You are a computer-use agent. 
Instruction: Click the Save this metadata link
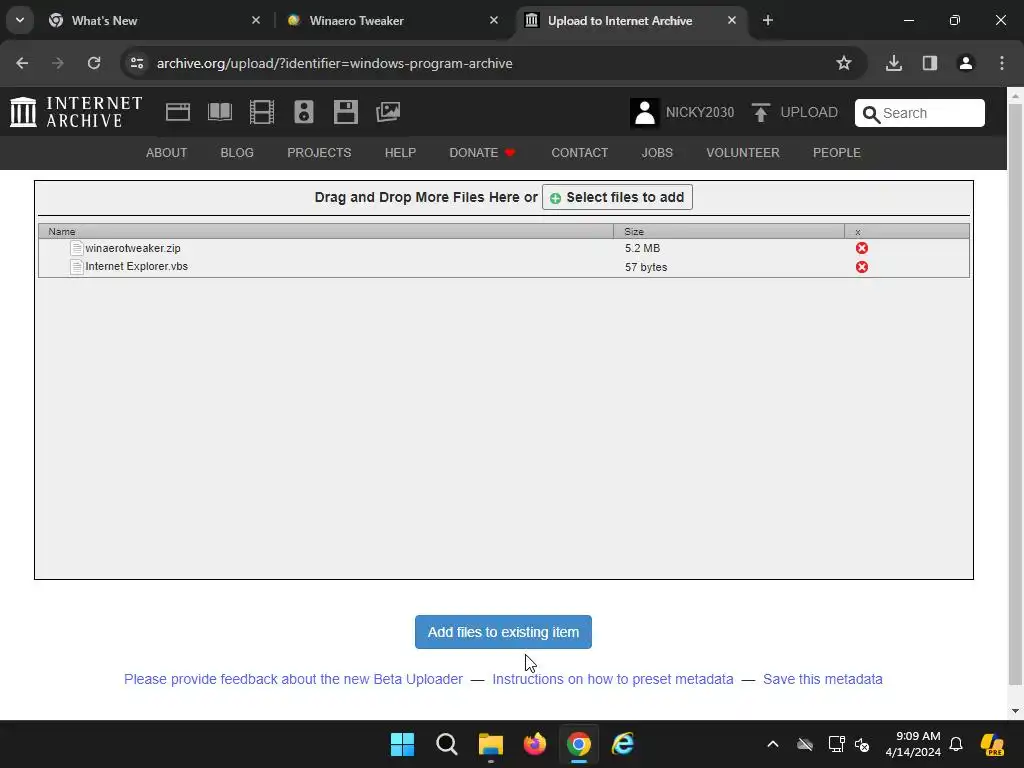[x=823, y=679]
